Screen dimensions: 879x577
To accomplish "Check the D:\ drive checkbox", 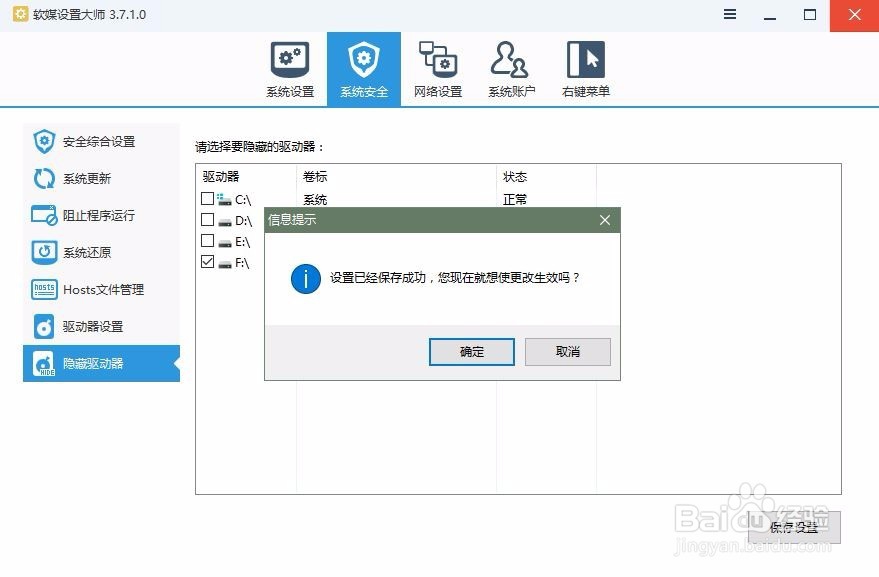I will [207, 219].
